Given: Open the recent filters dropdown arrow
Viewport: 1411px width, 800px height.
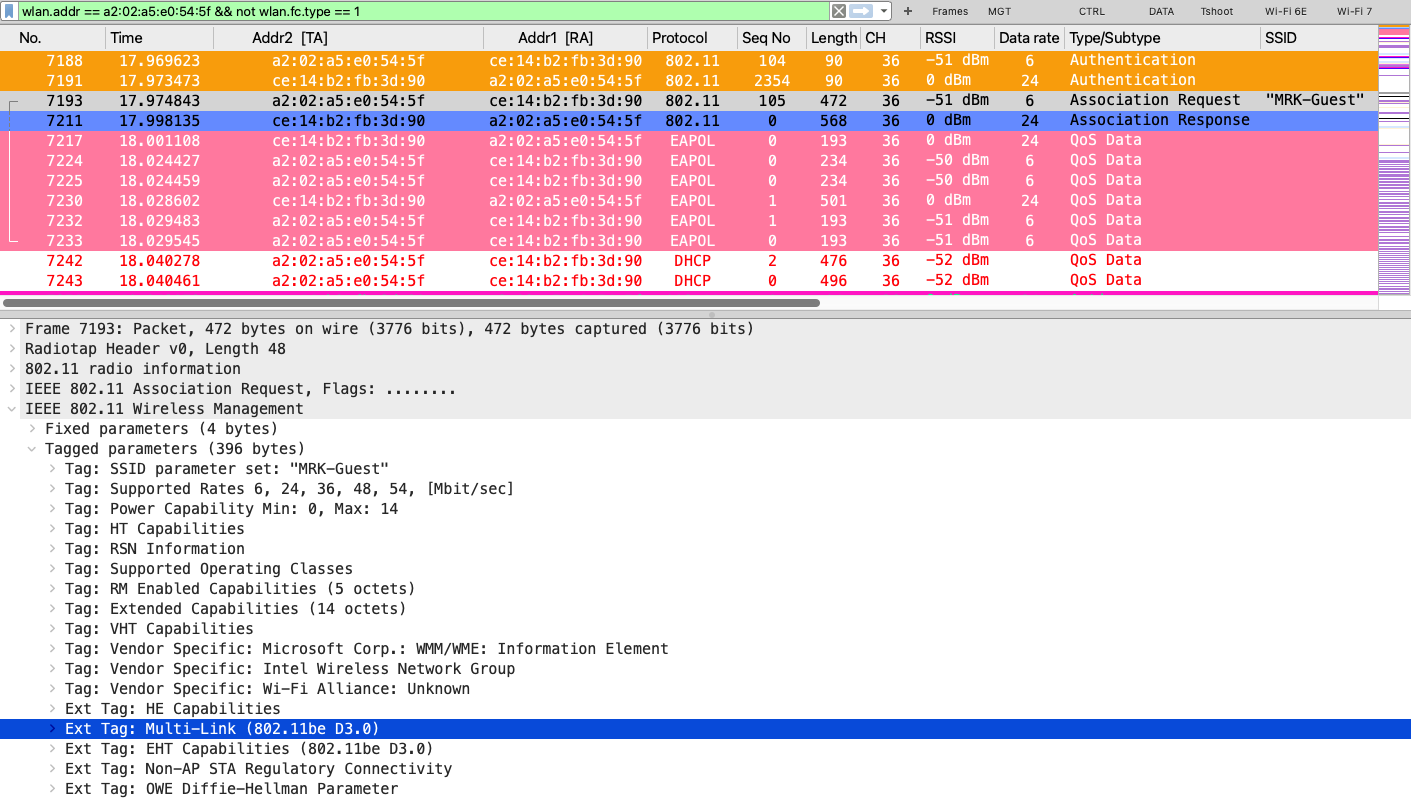Looking at the screenshot, I should point(884,11).
